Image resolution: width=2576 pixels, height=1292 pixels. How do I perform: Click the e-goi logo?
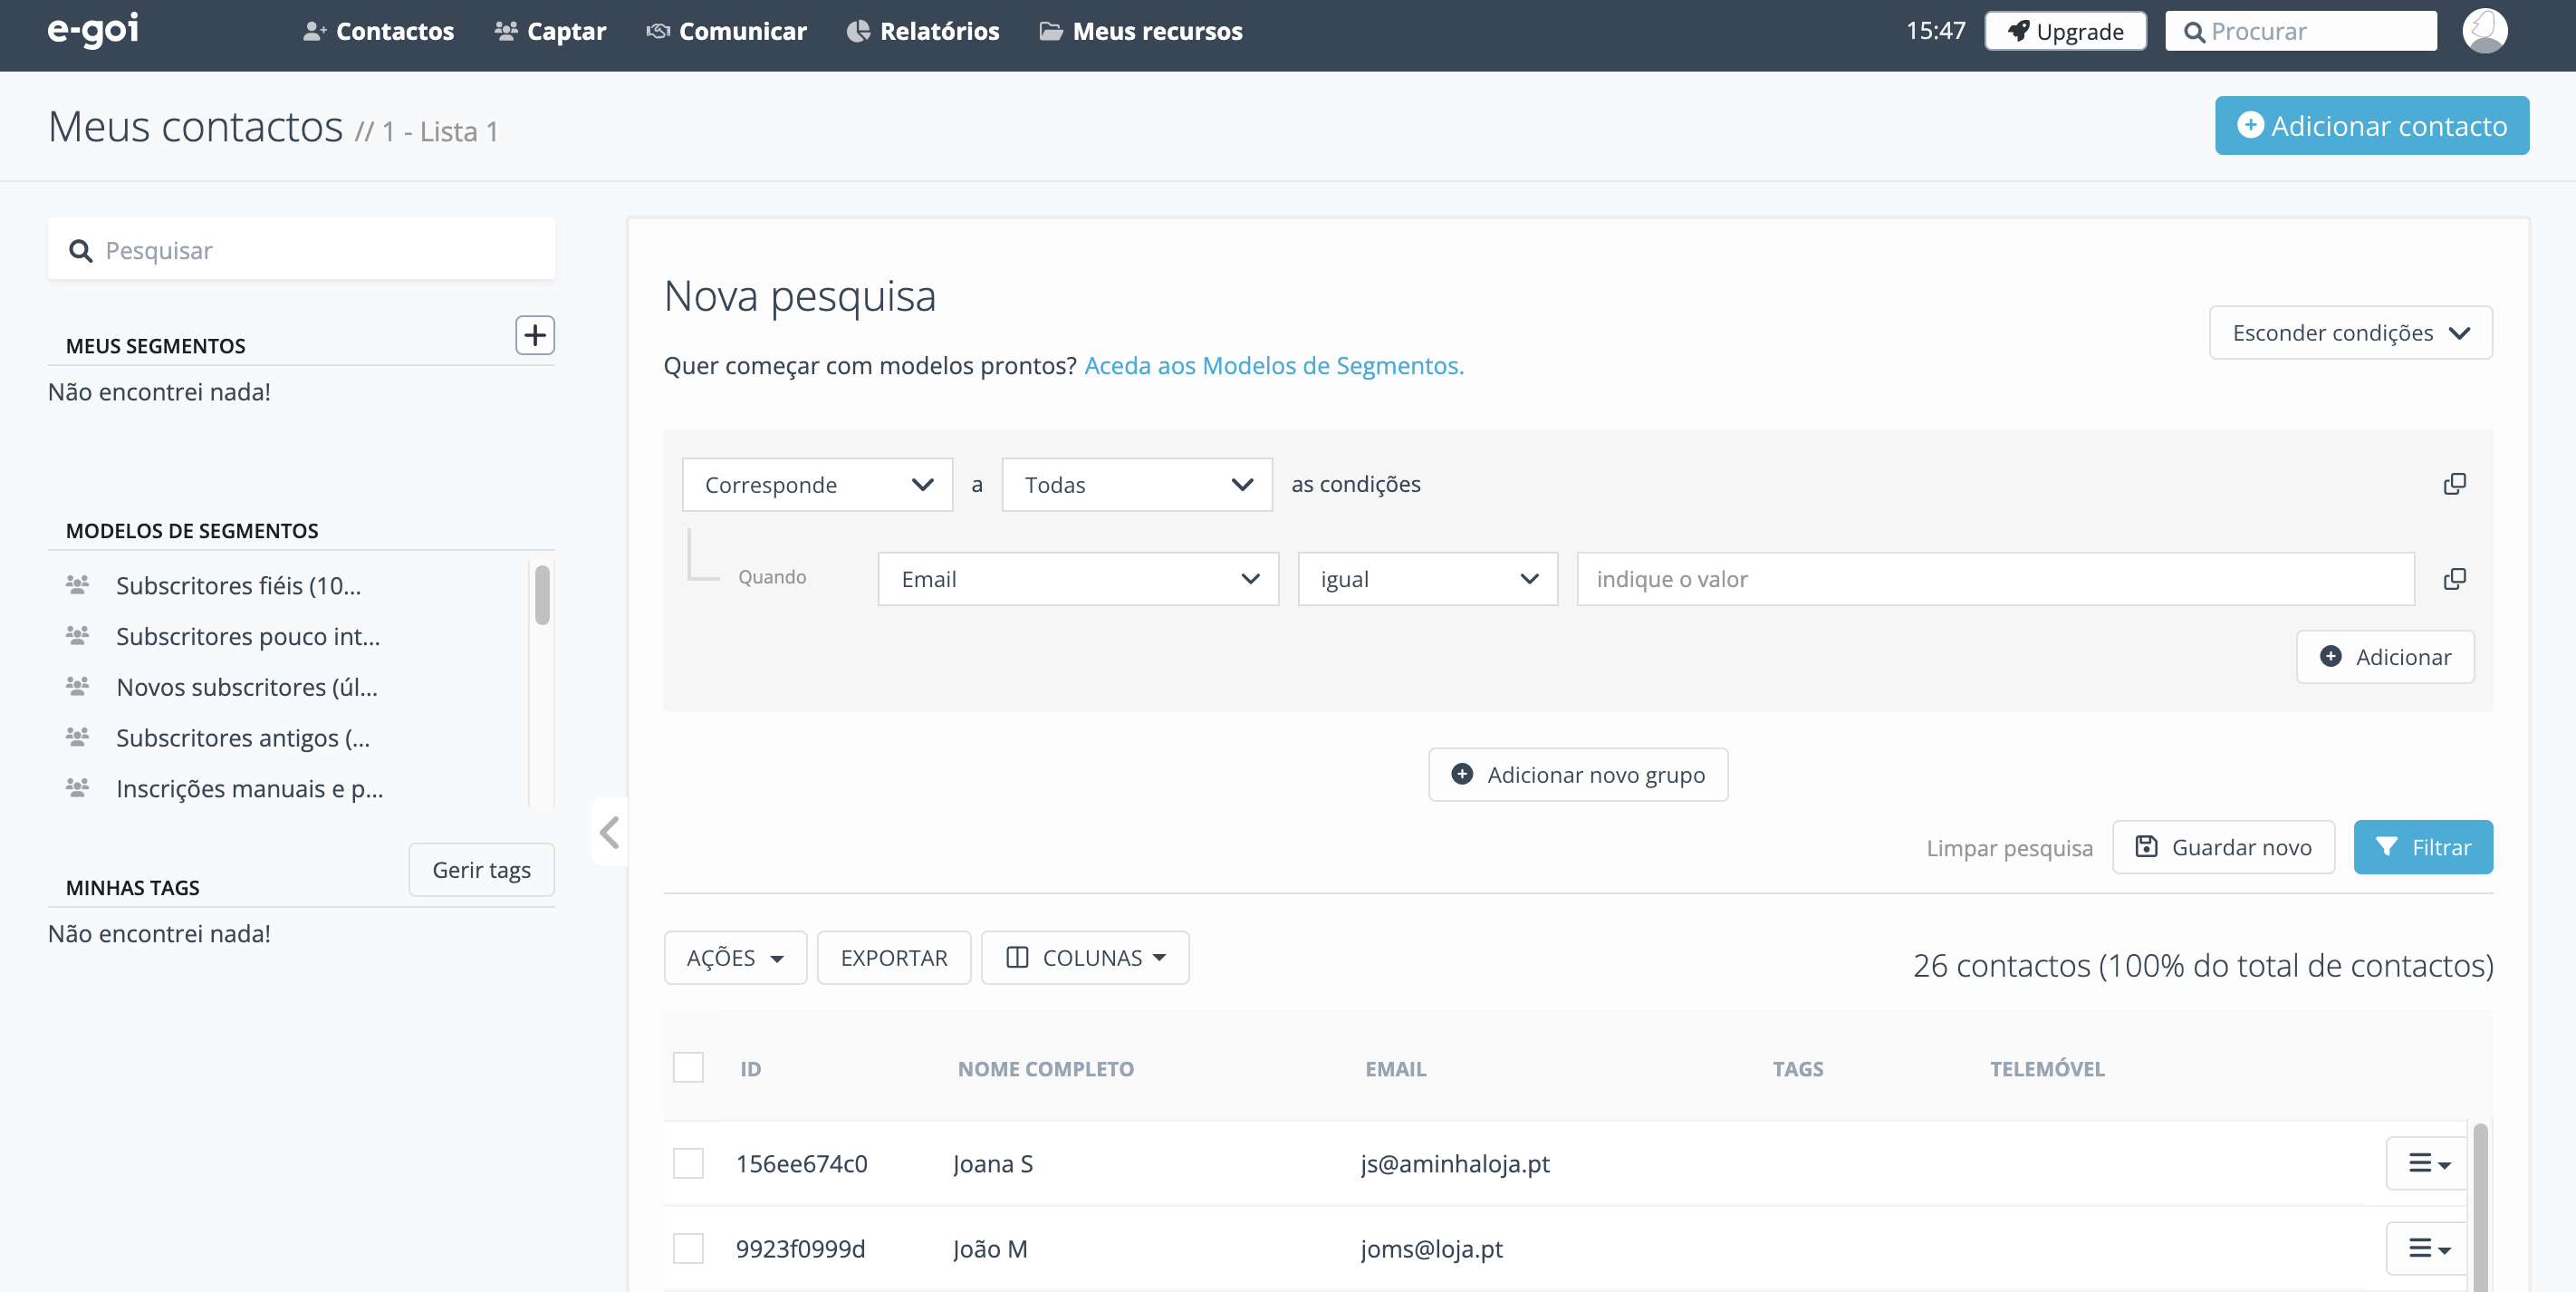(93, 30)
